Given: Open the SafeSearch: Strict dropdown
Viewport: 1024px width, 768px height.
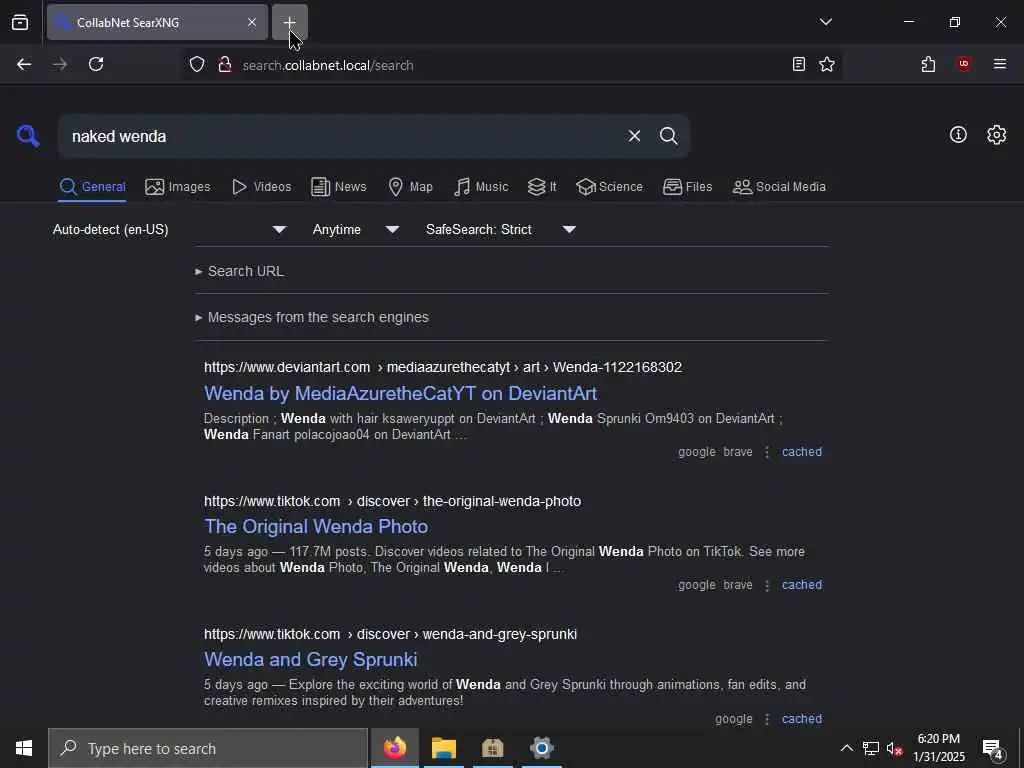Looking at the screenshot, I should click(x=501, y=229).
